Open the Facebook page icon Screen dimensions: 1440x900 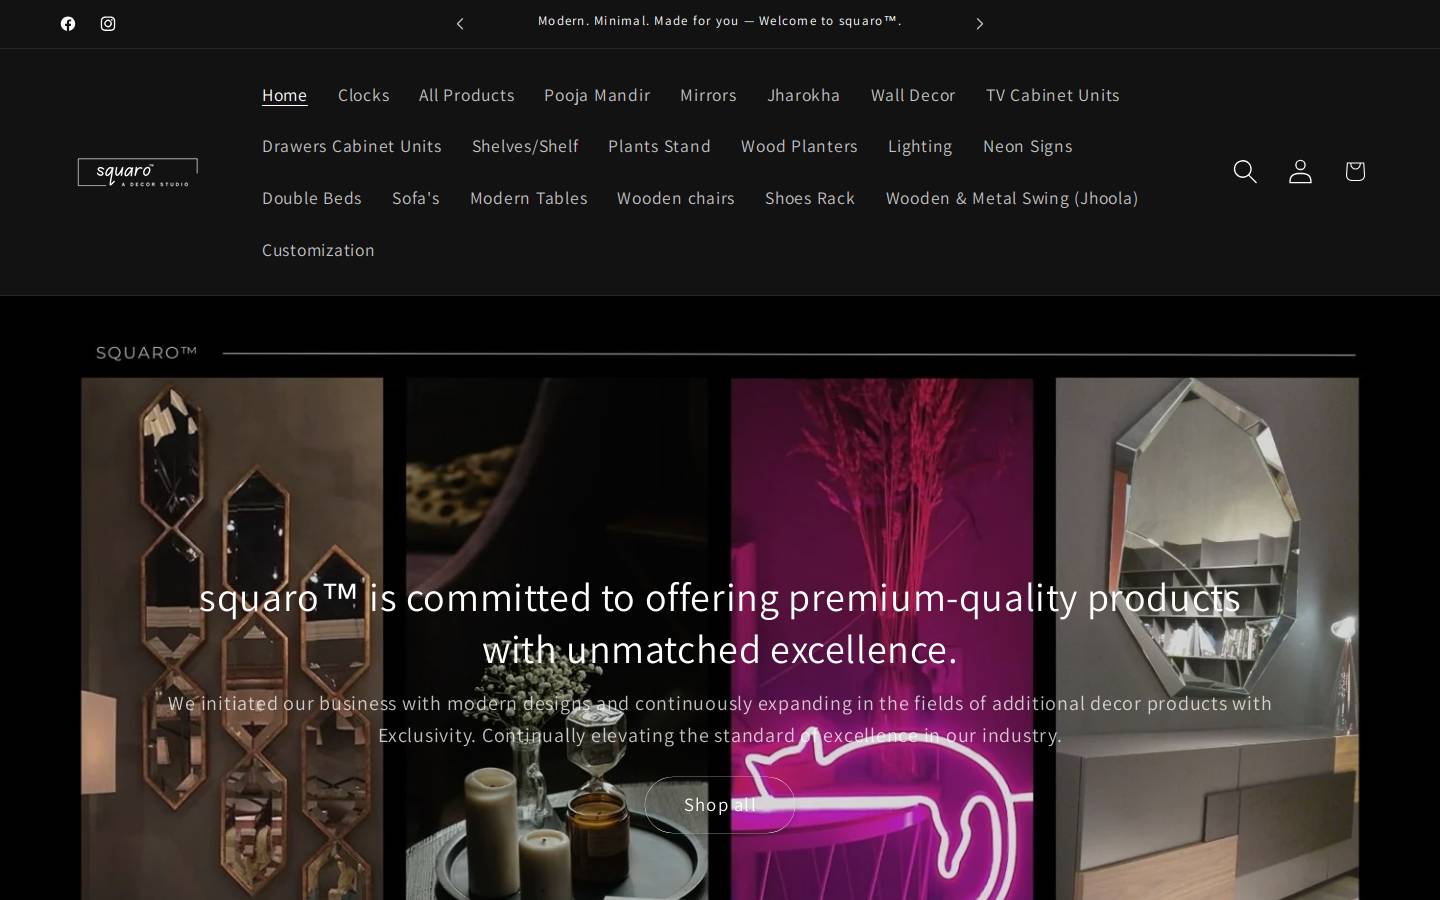tap(68, 24)
